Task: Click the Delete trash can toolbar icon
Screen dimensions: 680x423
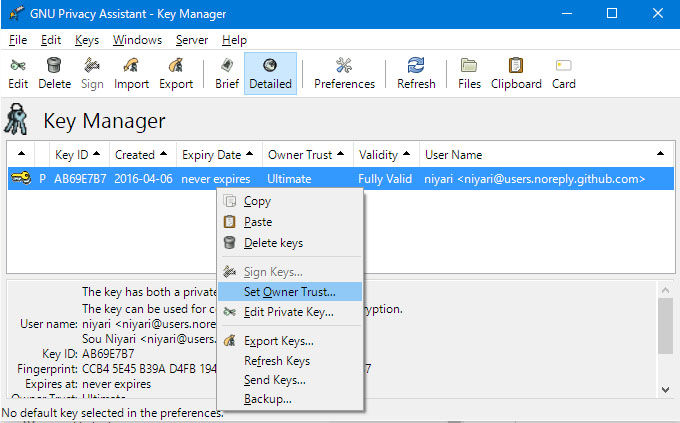Action: tap(54, 66)
